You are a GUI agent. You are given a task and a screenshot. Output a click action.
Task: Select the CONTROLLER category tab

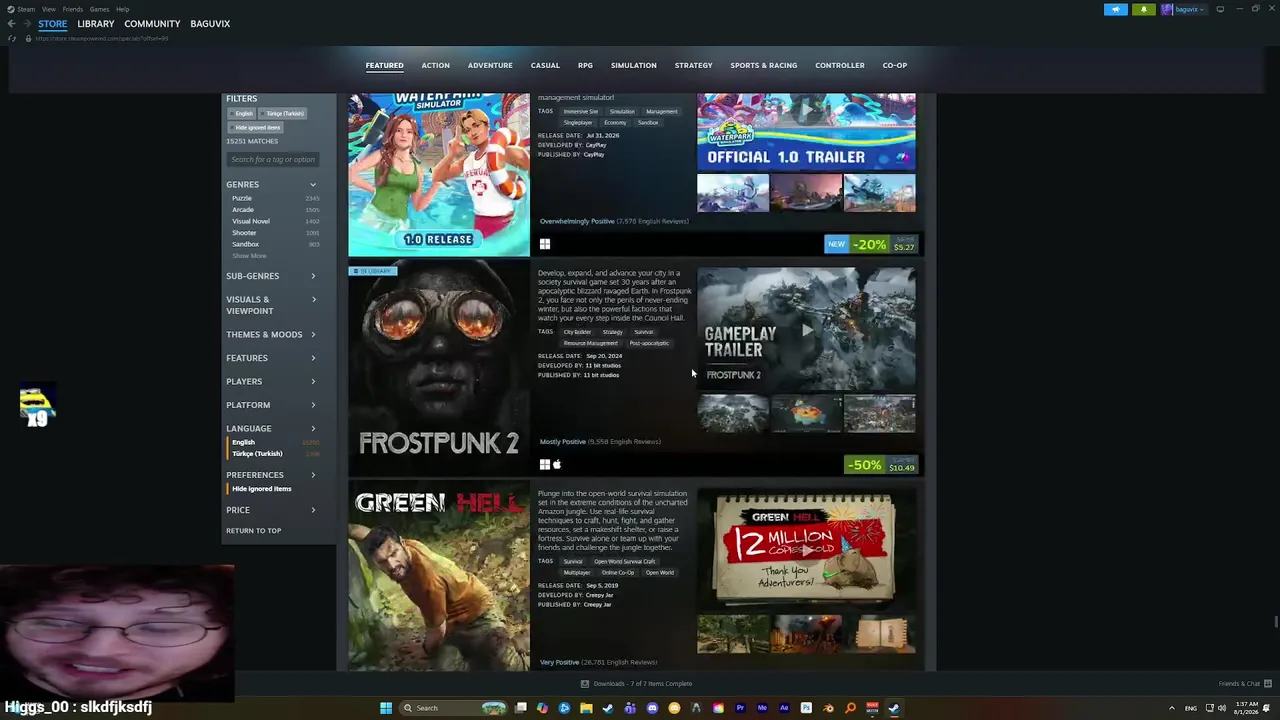(840, 65)
